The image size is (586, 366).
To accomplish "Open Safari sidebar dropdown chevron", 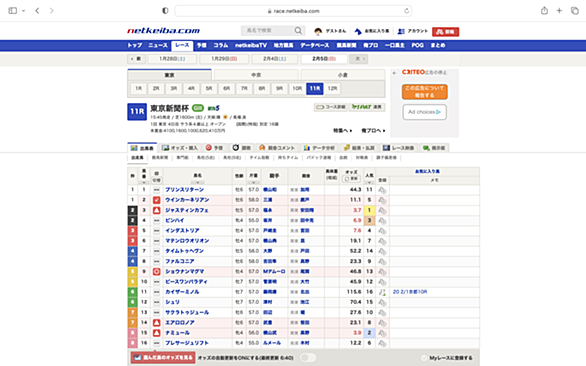I will click(23, 11).
